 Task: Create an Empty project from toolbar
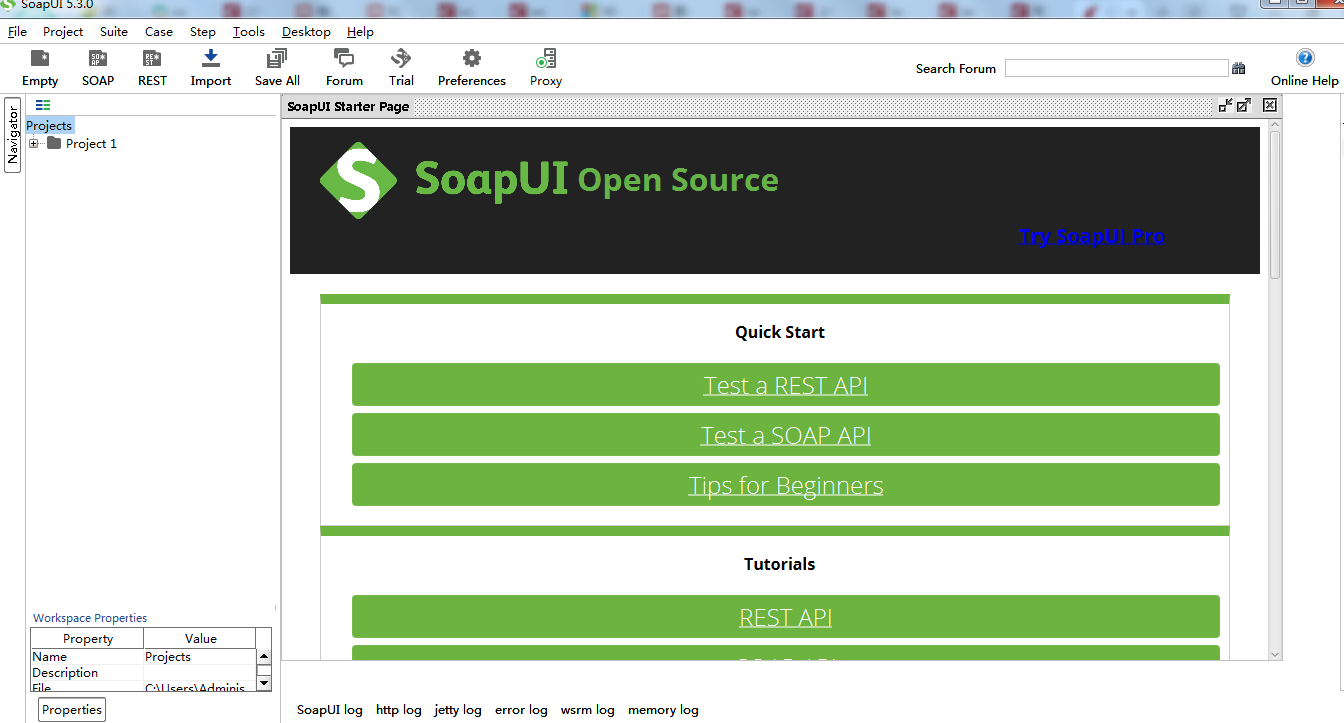click(40, 68)
